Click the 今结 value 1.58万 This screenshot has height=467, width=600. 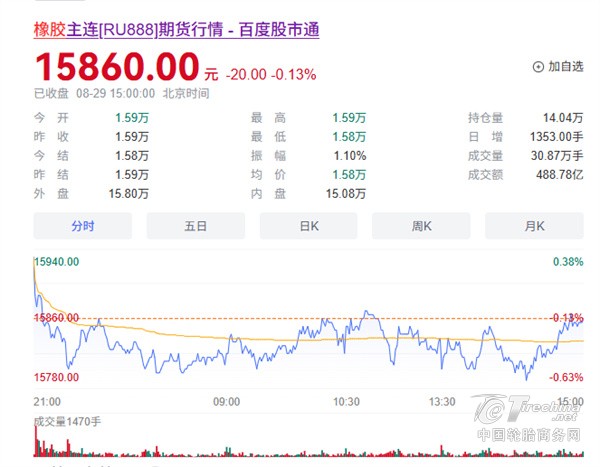(x=132, y=156)
